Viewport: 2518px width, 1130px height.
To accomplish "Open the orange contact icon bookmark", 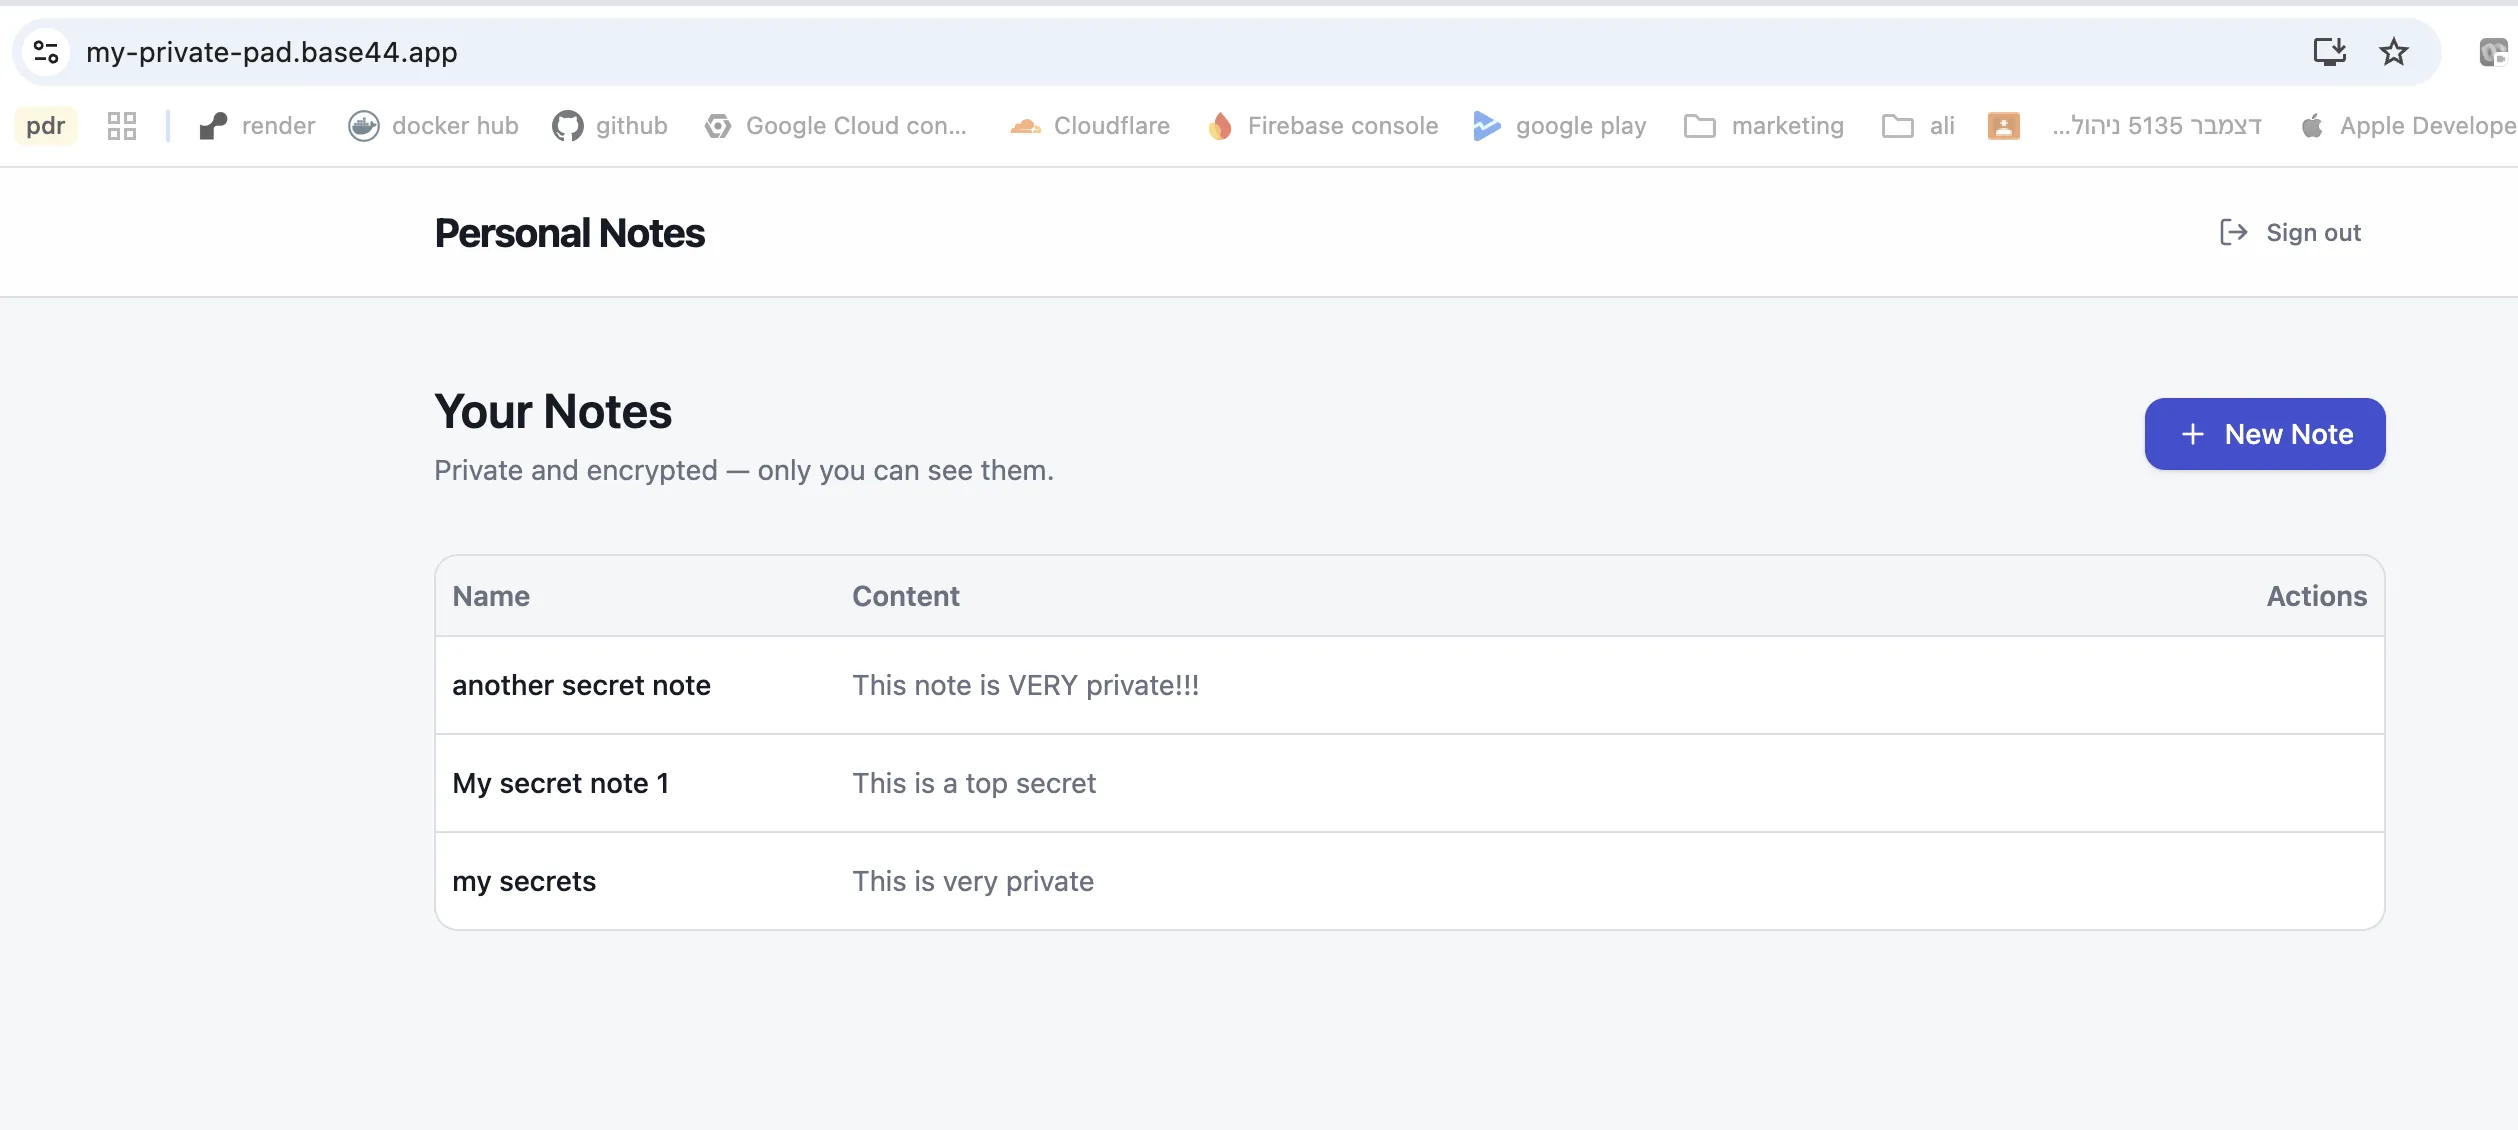I will (2003, 126).
